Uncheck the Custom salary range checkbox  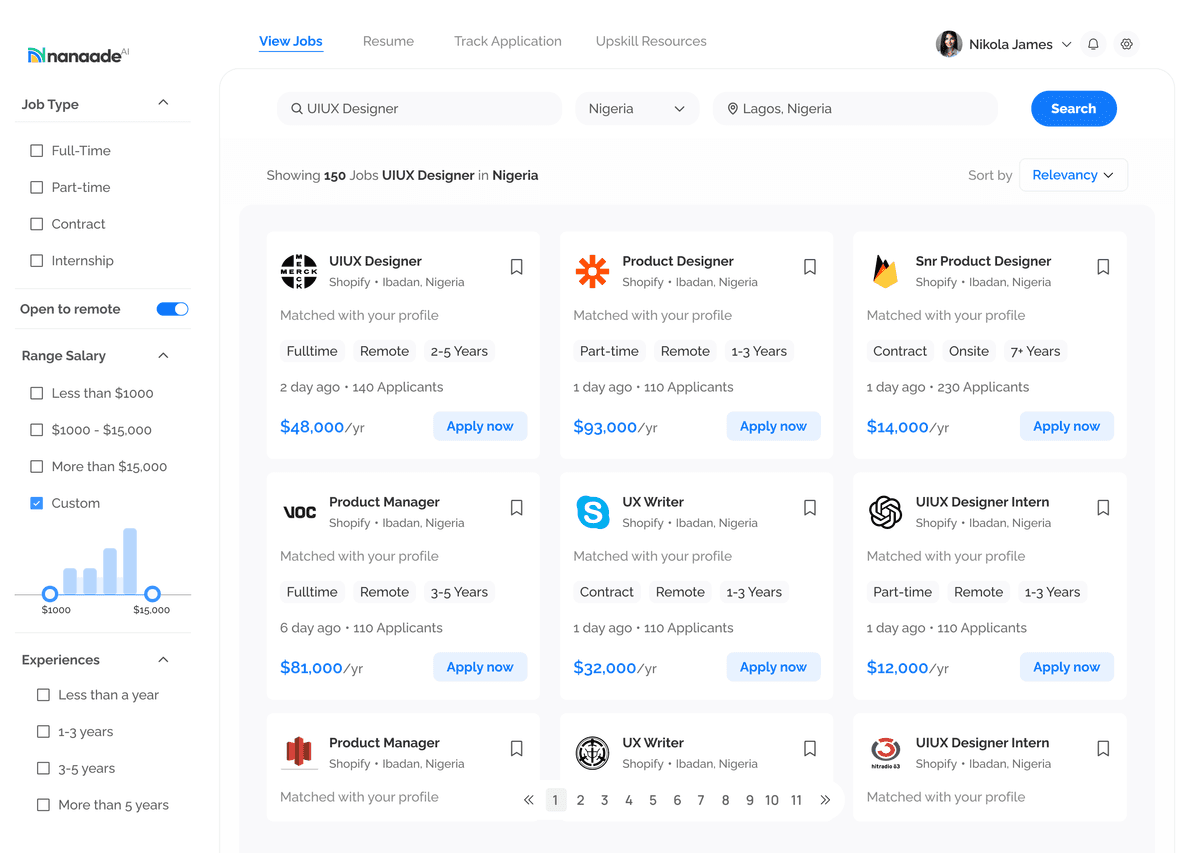[x=37, y=503]
